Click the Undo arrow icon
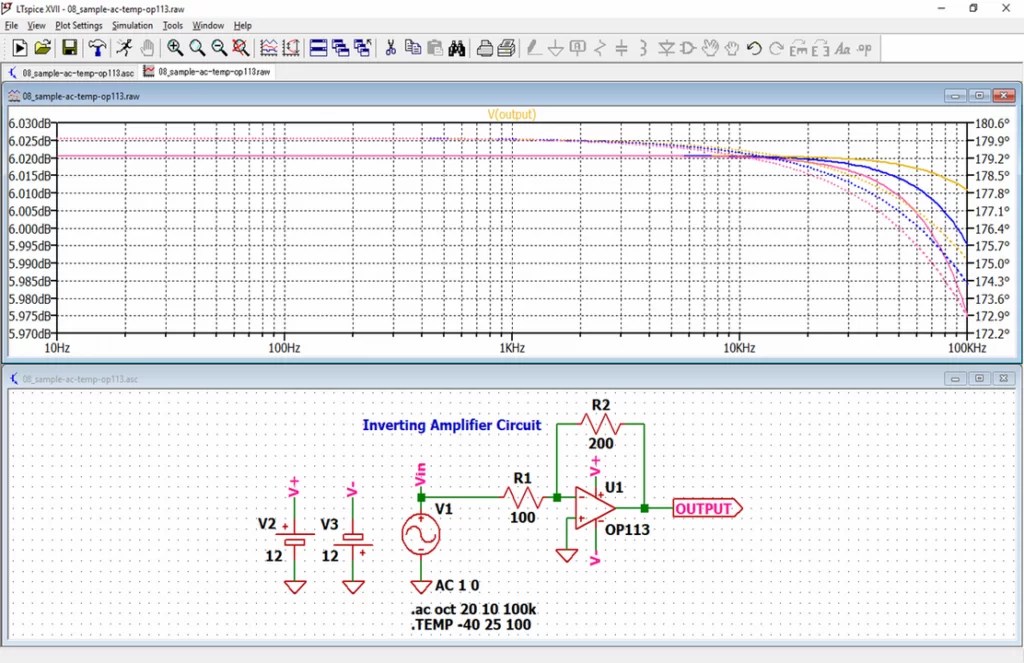The width and height of the screenshot is (1024, 663). click(x=754, y=48)
